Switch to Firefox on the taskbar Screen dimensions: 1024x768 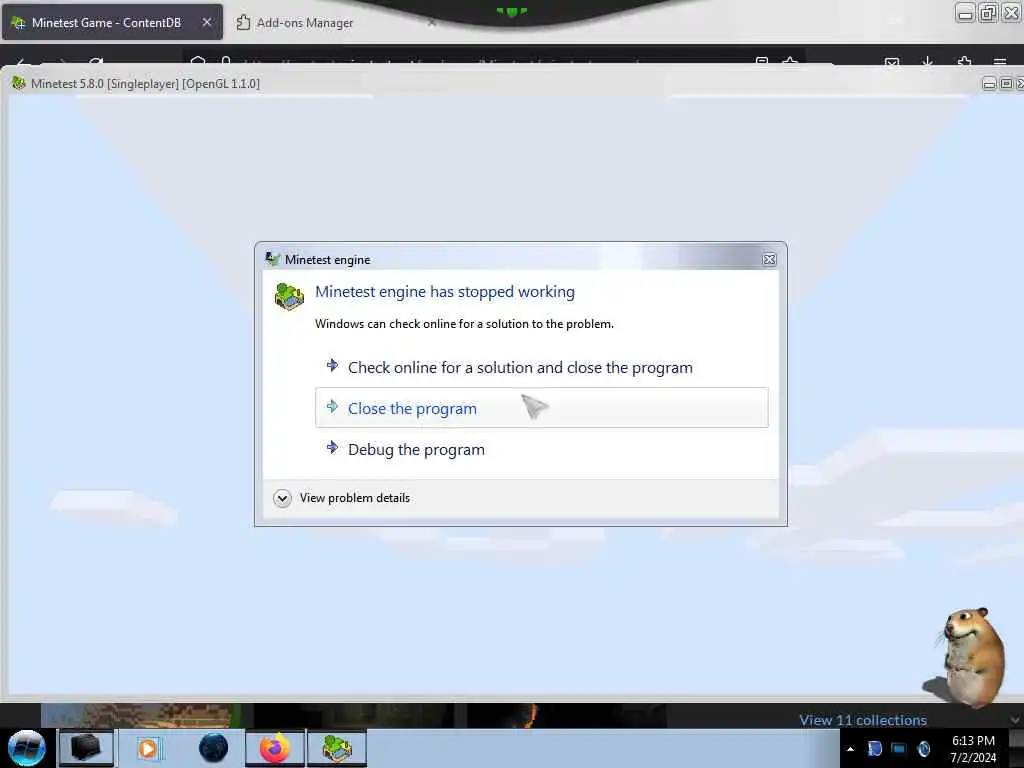click(x=275, y=748)
